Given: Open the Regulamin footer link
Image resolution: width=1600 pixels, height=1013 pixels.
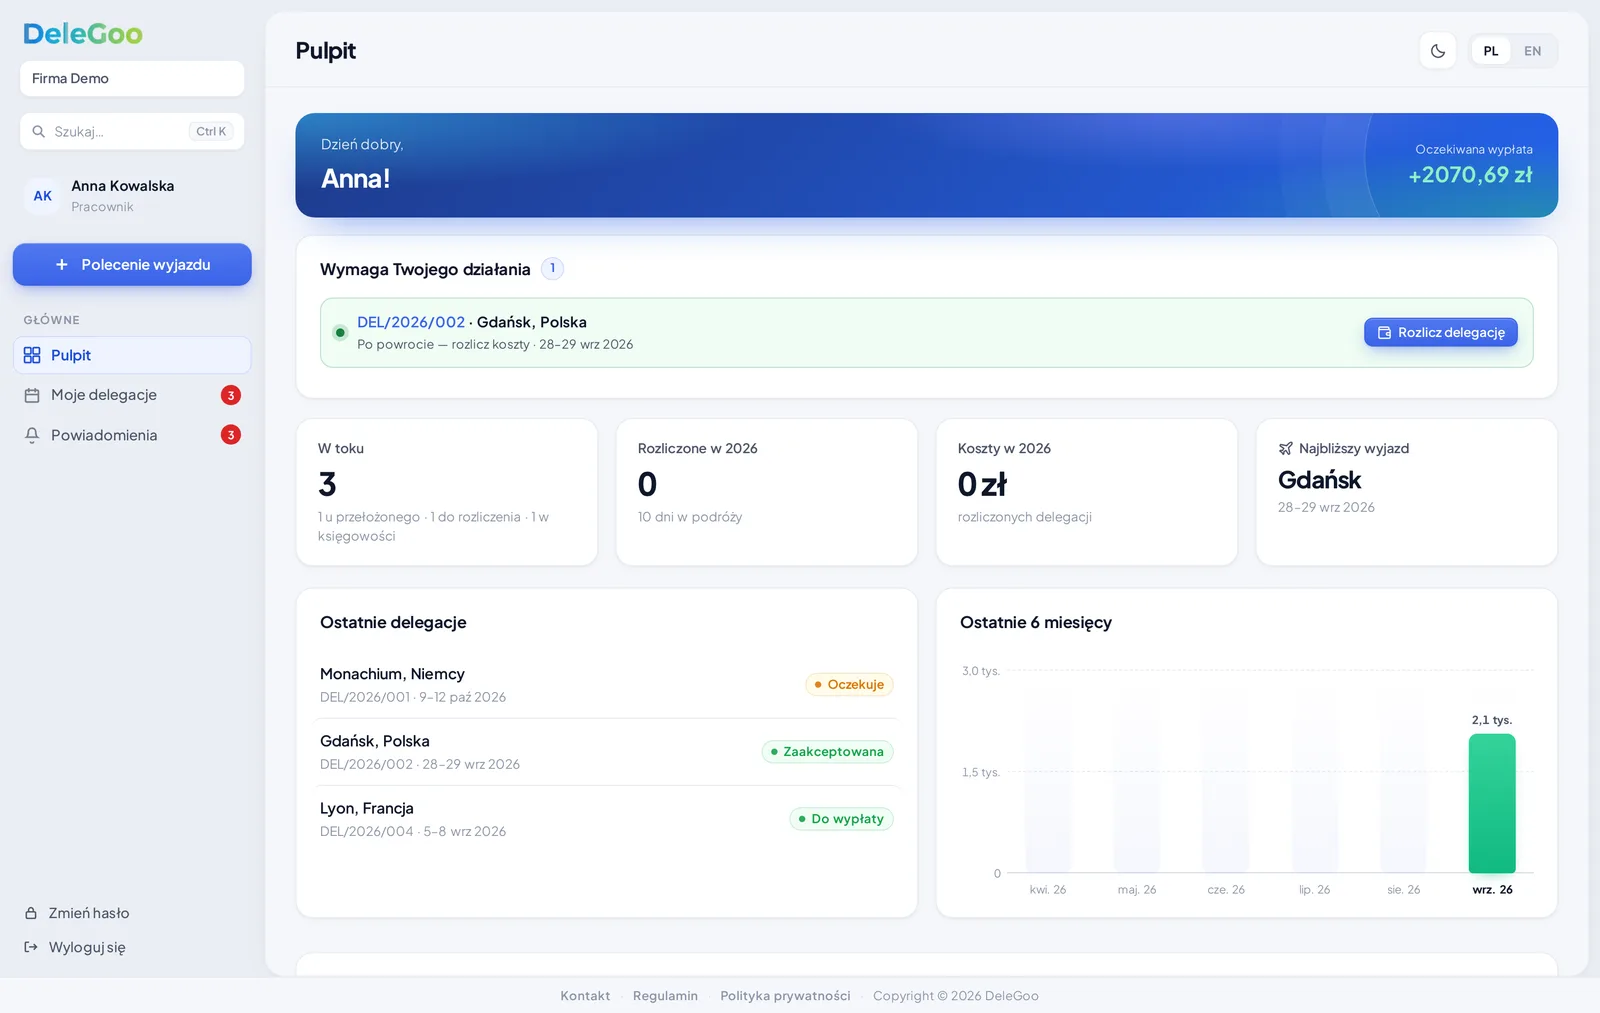Looking at the screenshot, I should [665, 996].
